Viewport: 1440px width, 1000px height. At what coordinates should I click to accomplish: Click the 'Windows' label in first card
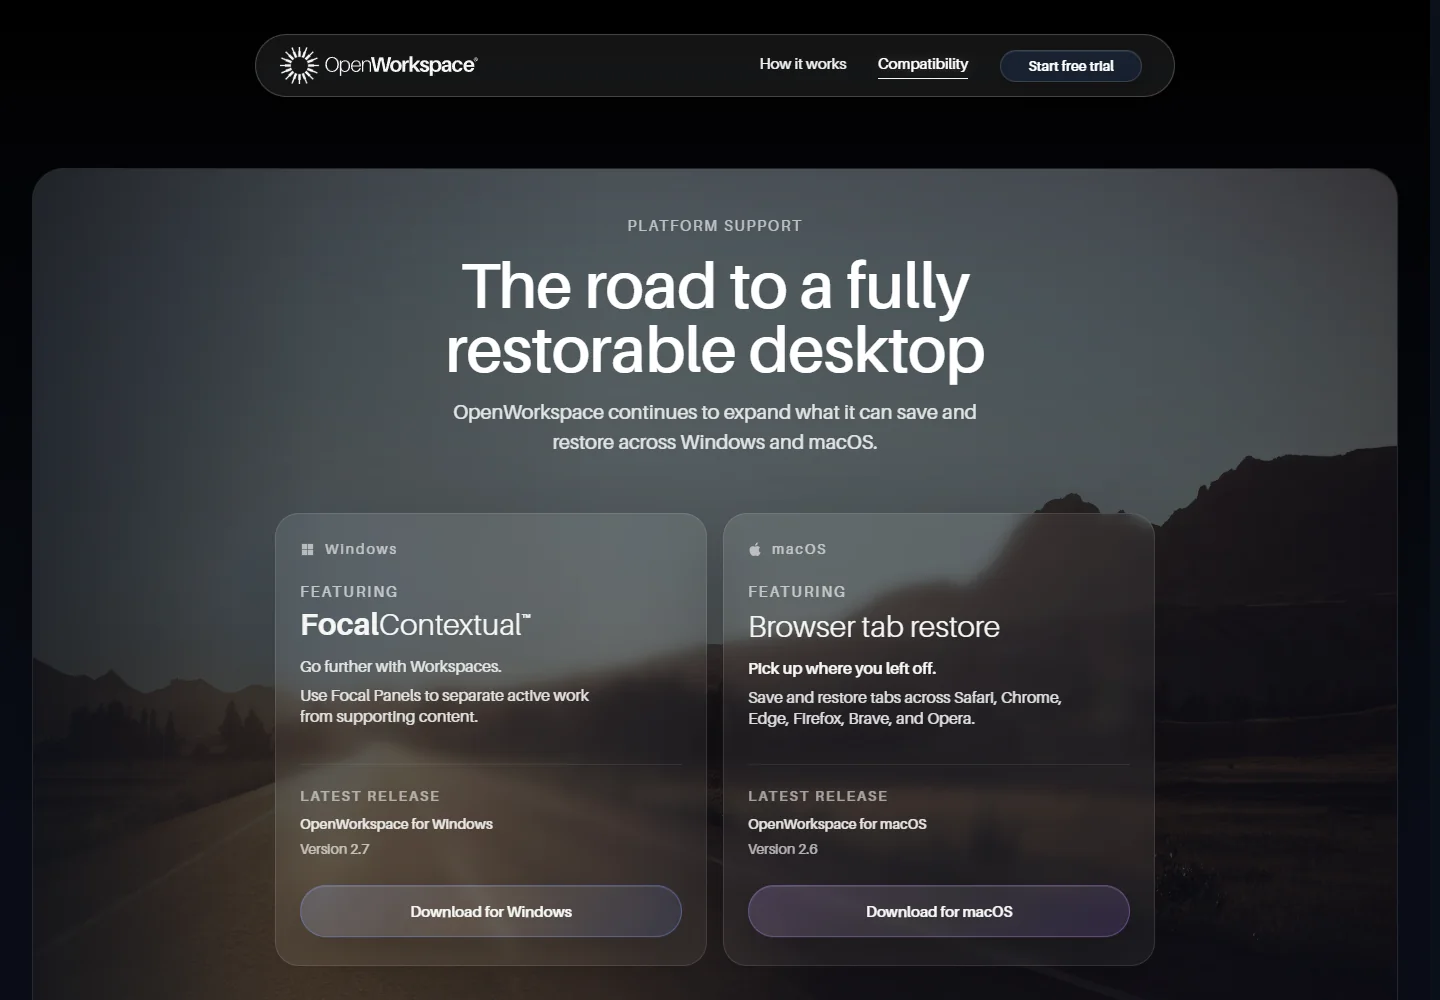click(361, 549)
